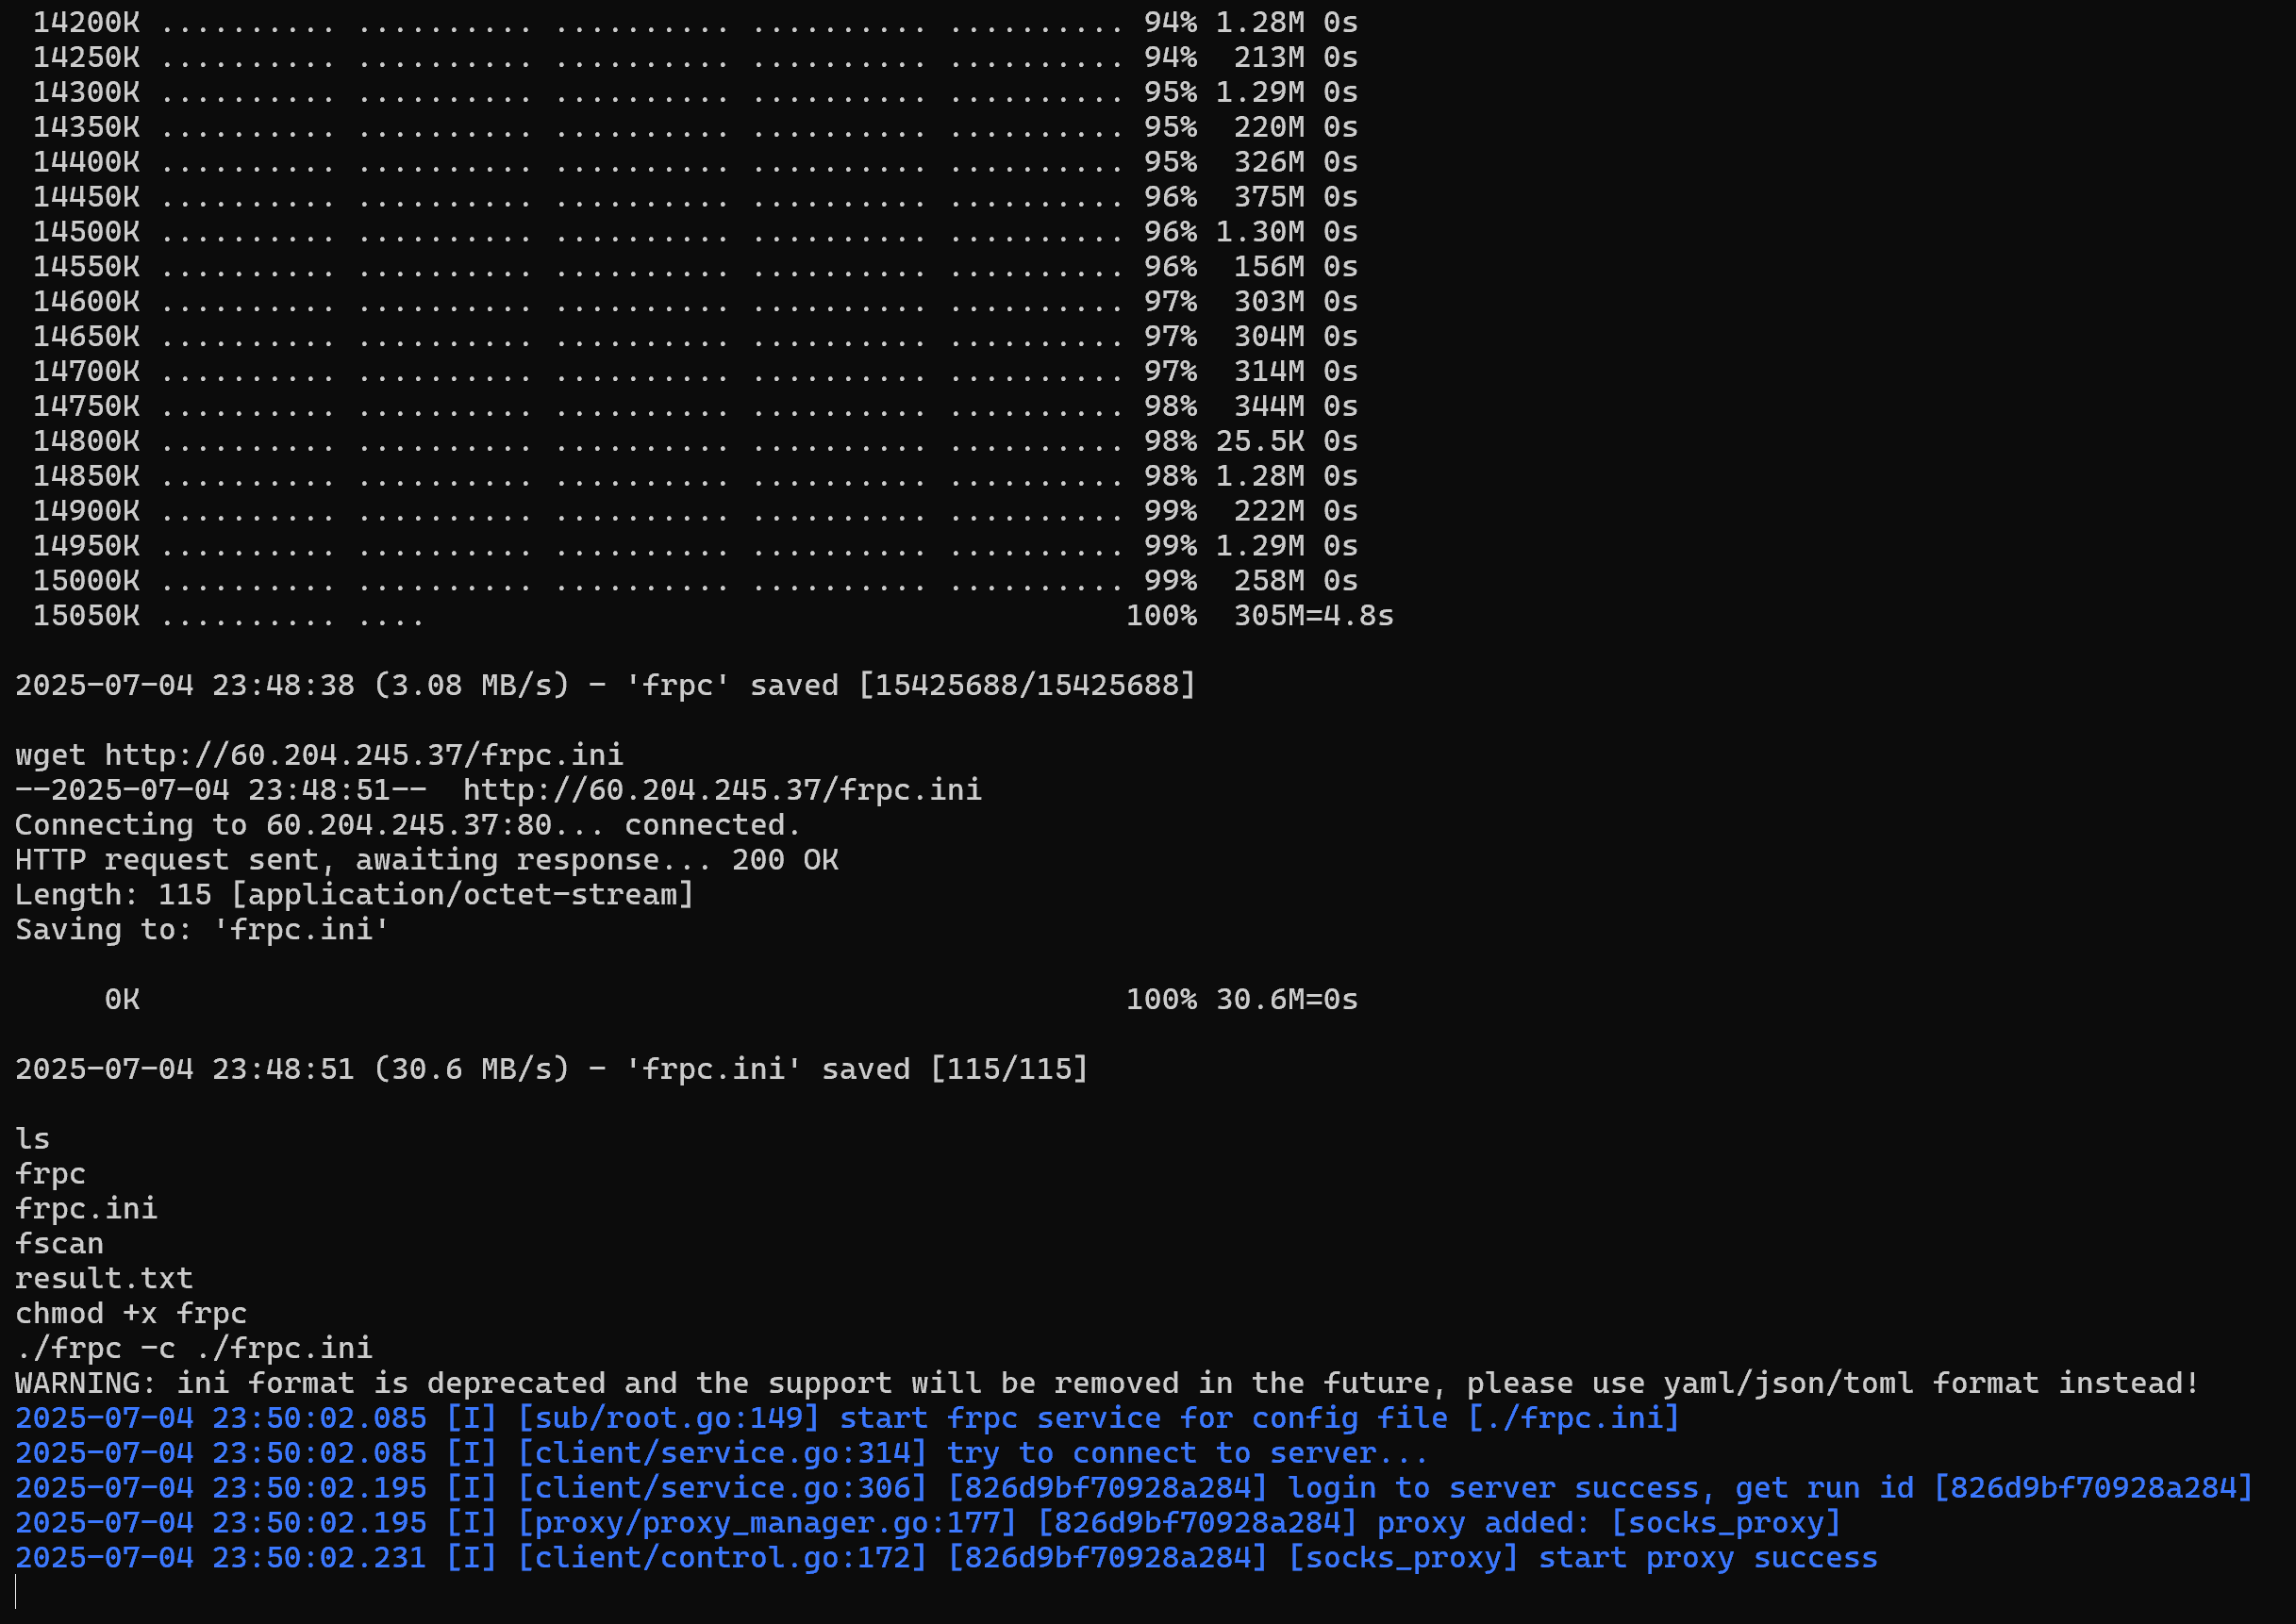The image size is (2296, 1624).
Task: Click the '15050K' 100% 305M=4.8s line
Action: pyautogui.click(x=713, y=616)
